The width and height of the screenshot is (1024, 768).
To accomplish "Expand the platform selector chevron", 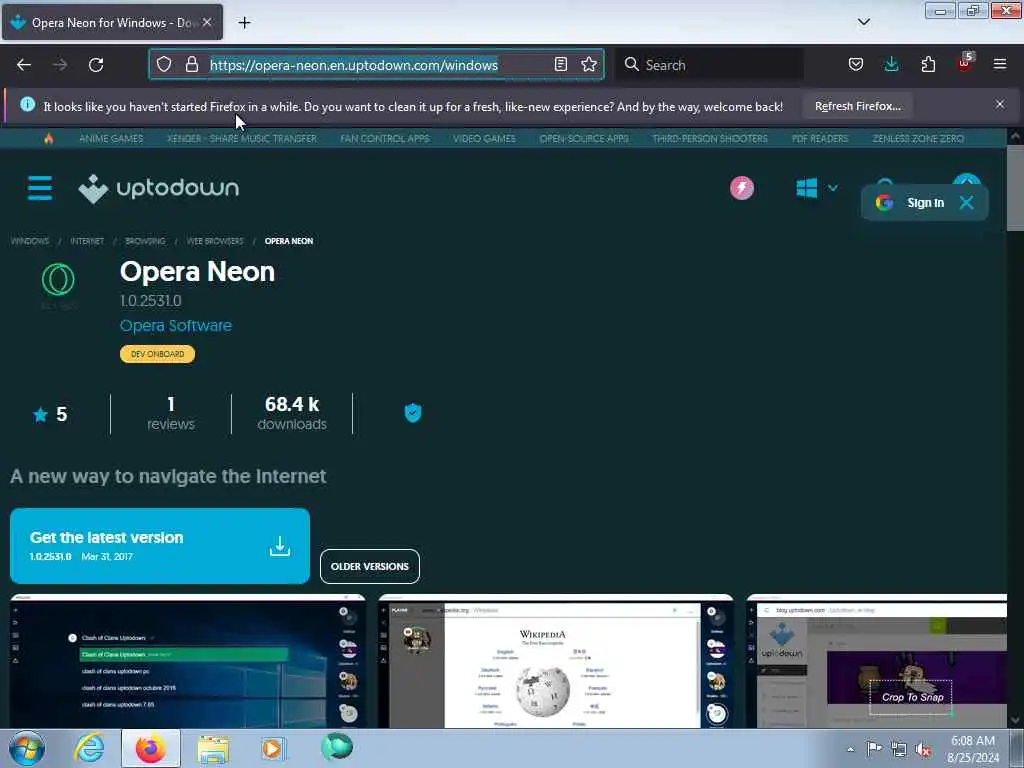I will (x=833, y=188).
